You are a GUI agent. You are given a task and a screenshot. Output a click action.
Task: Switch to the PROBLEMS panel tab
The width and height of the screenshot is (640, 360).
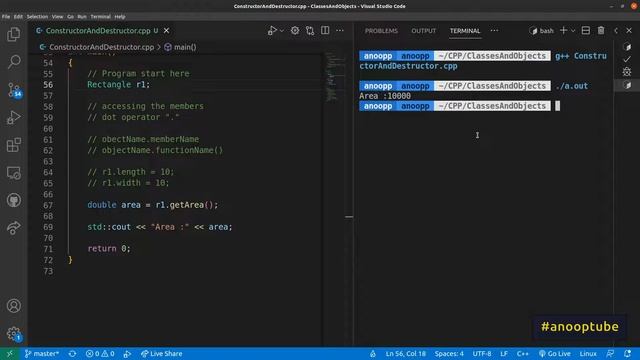point(381,31)
